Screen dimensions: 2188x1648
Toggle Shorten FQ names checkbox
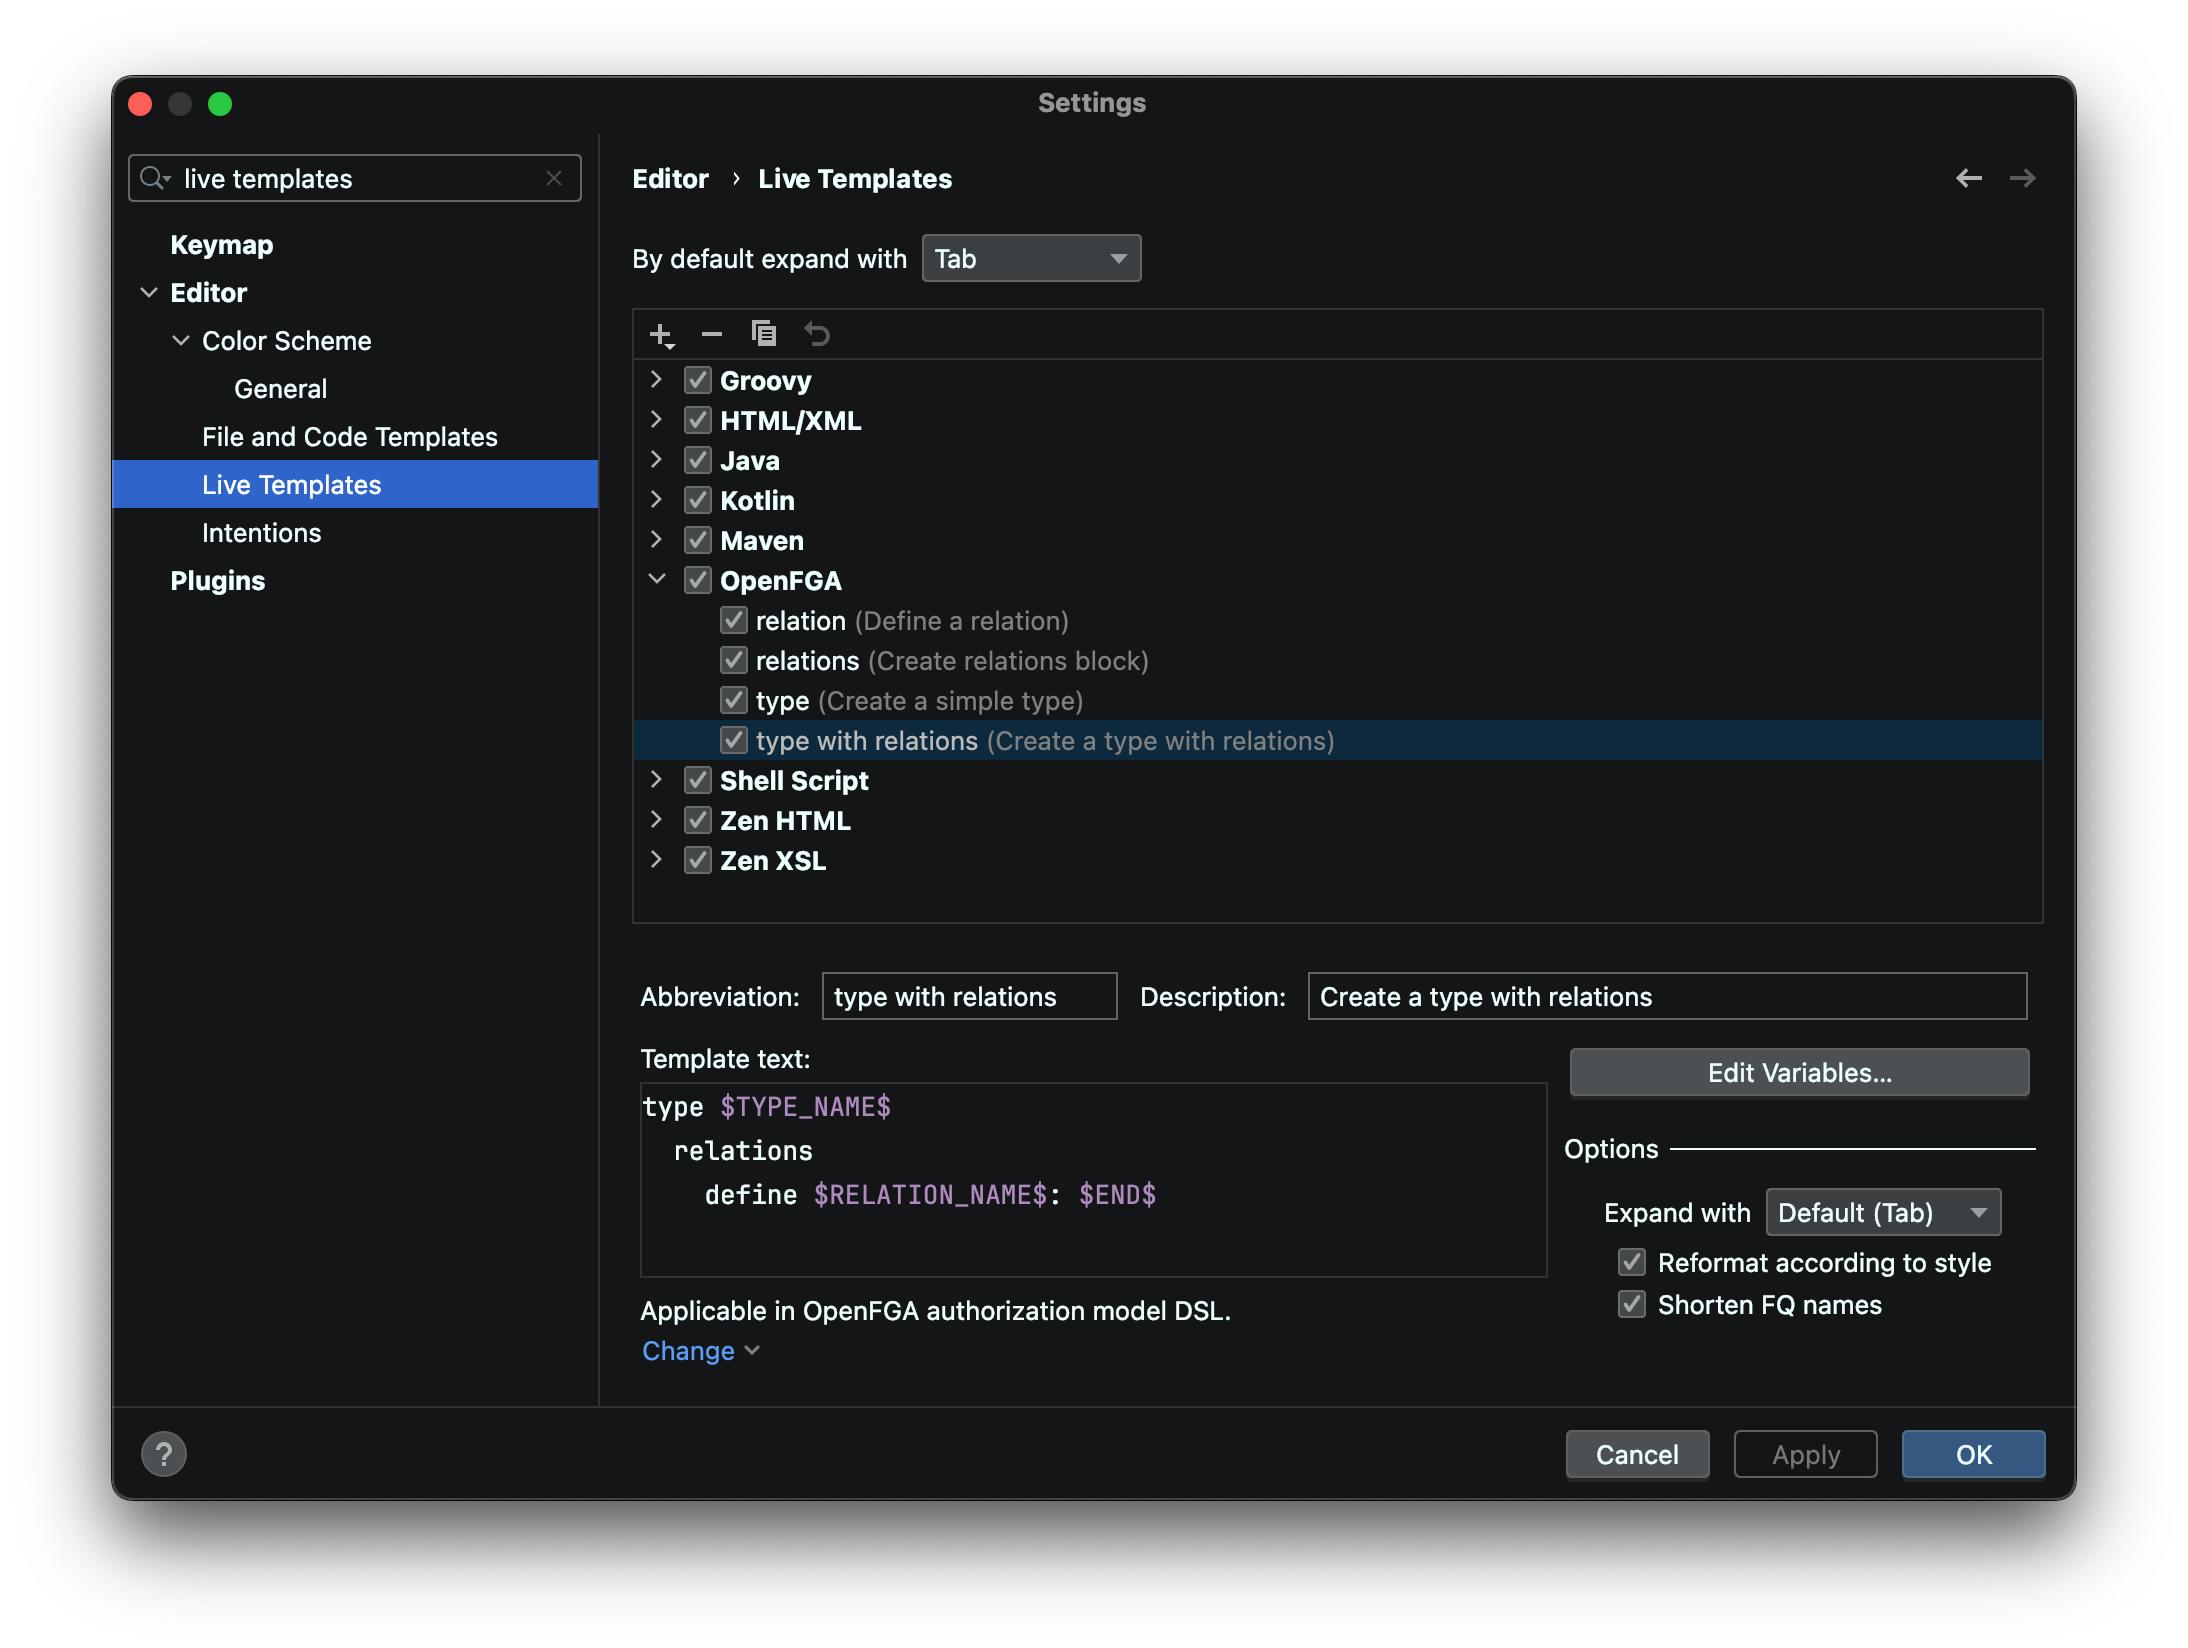(1632, 1304)
